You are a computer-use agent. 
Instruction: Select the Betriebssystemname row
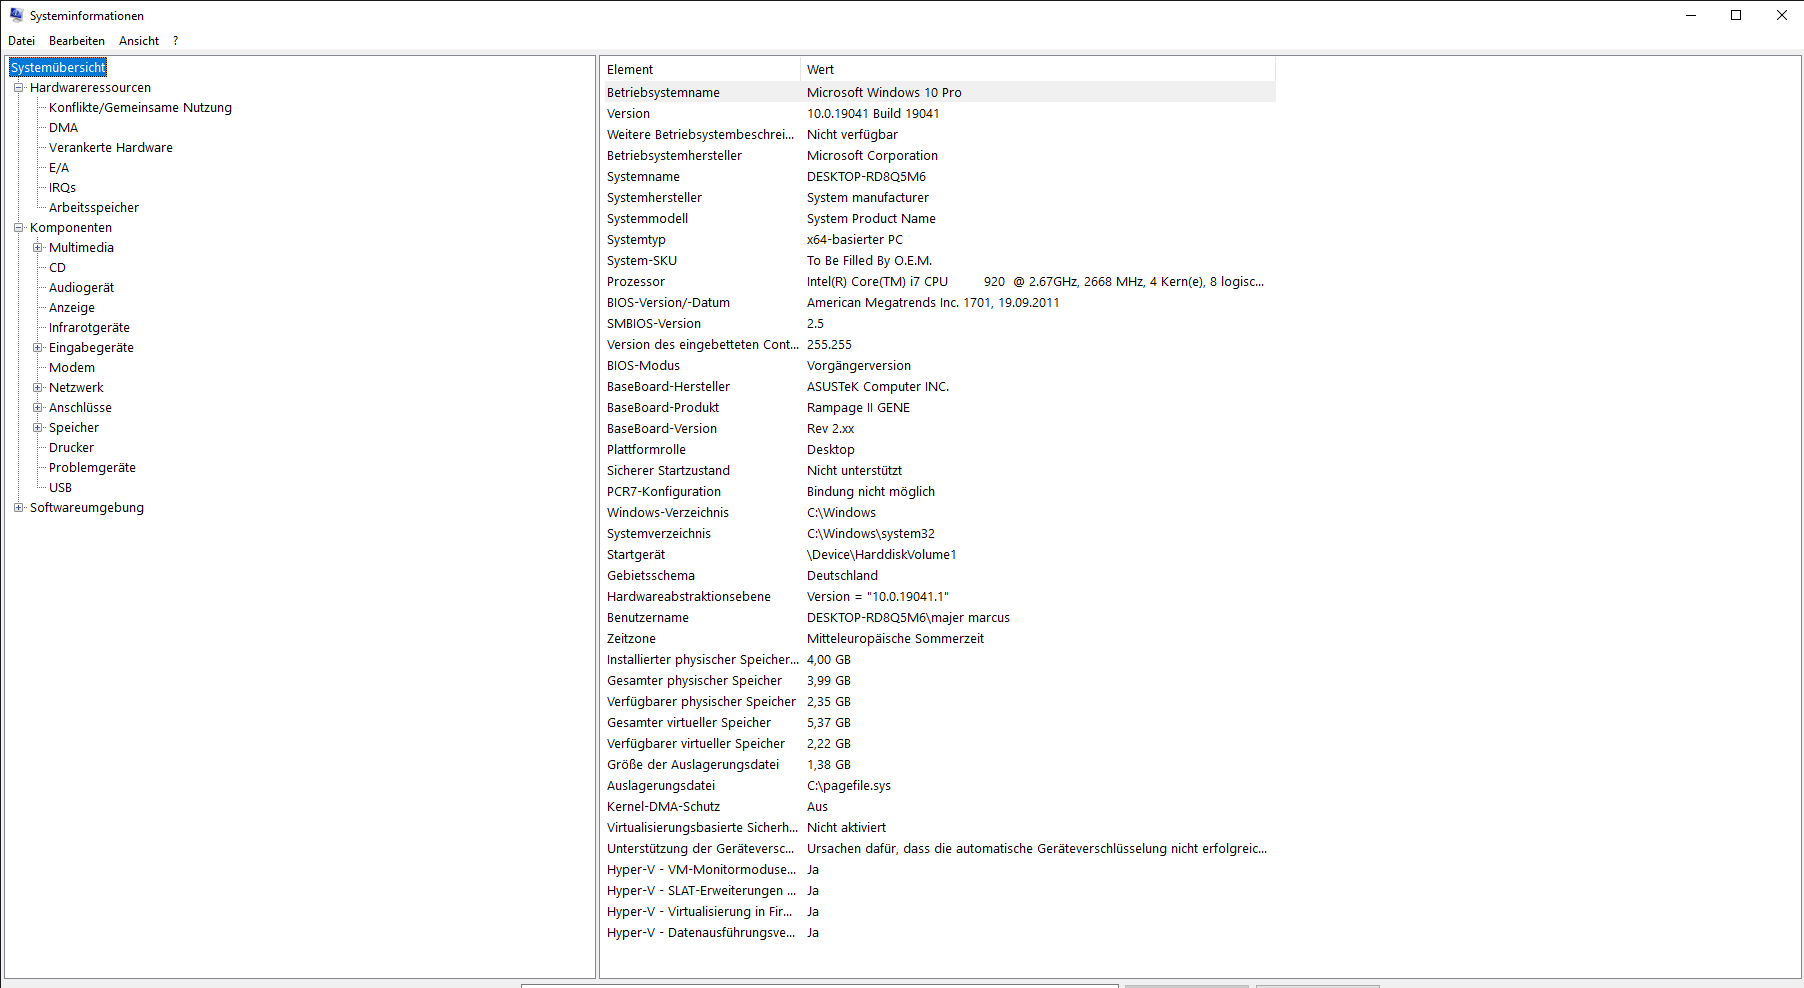click(x=938, y=92)
